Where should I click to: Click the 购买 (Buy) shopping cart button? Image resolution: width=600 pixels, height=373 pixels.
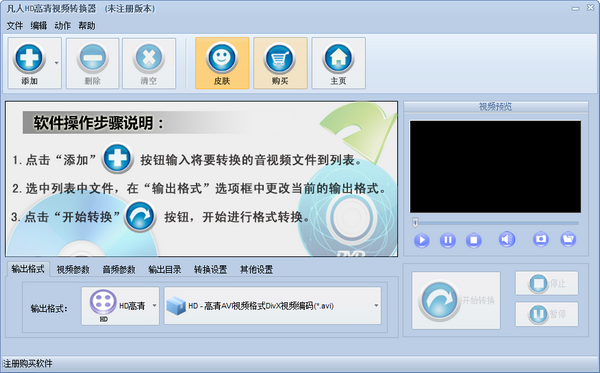pos(280,63)
